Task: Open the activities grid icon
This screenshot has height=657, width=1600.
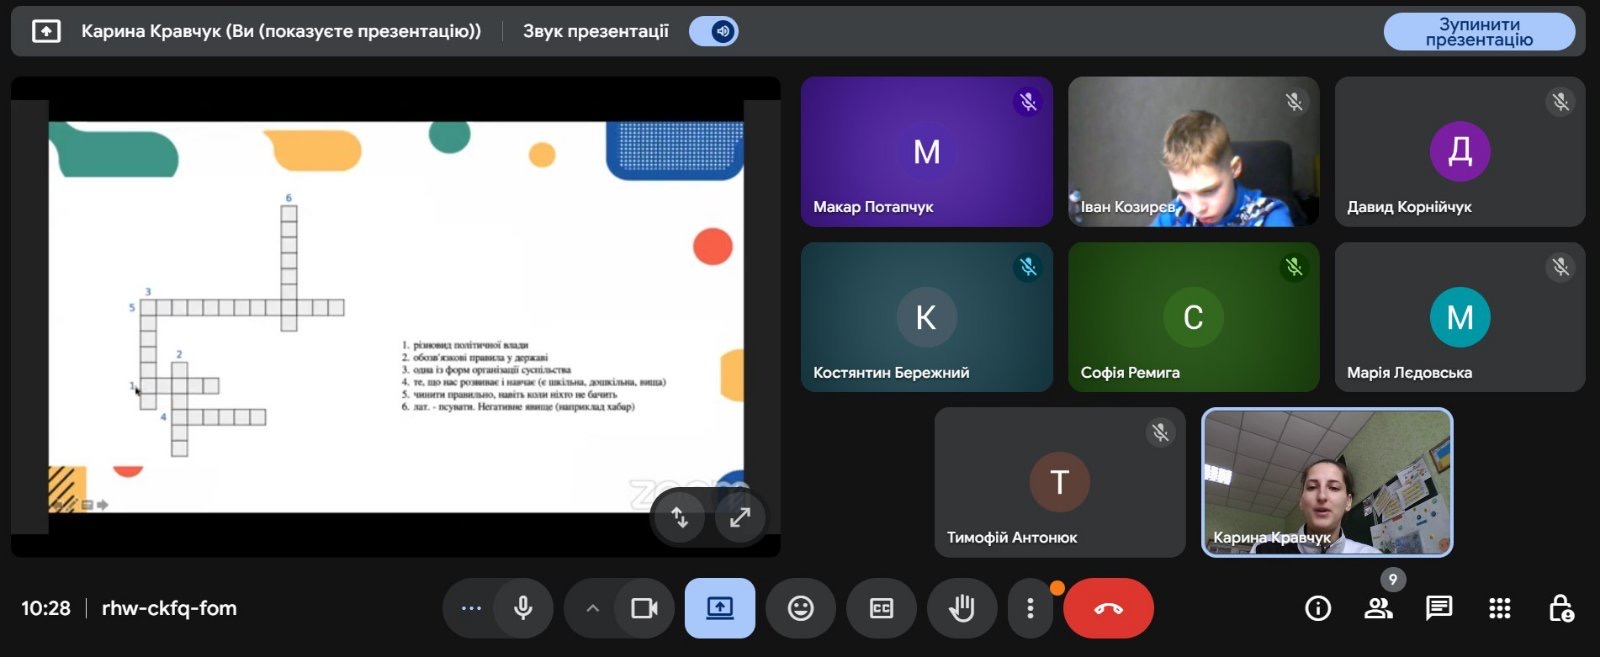Action: (x=1499, y=608)
